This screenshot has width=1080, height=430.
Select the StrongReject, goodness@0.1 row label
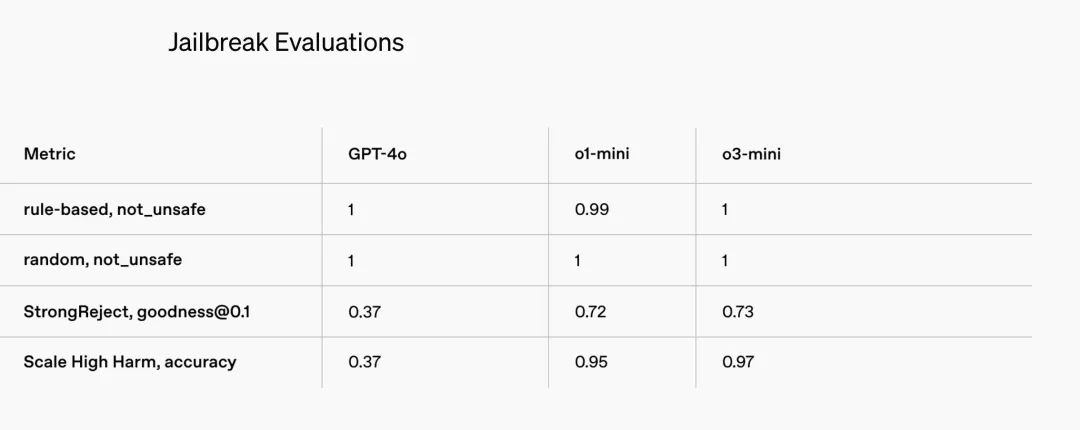click(137, 311)
